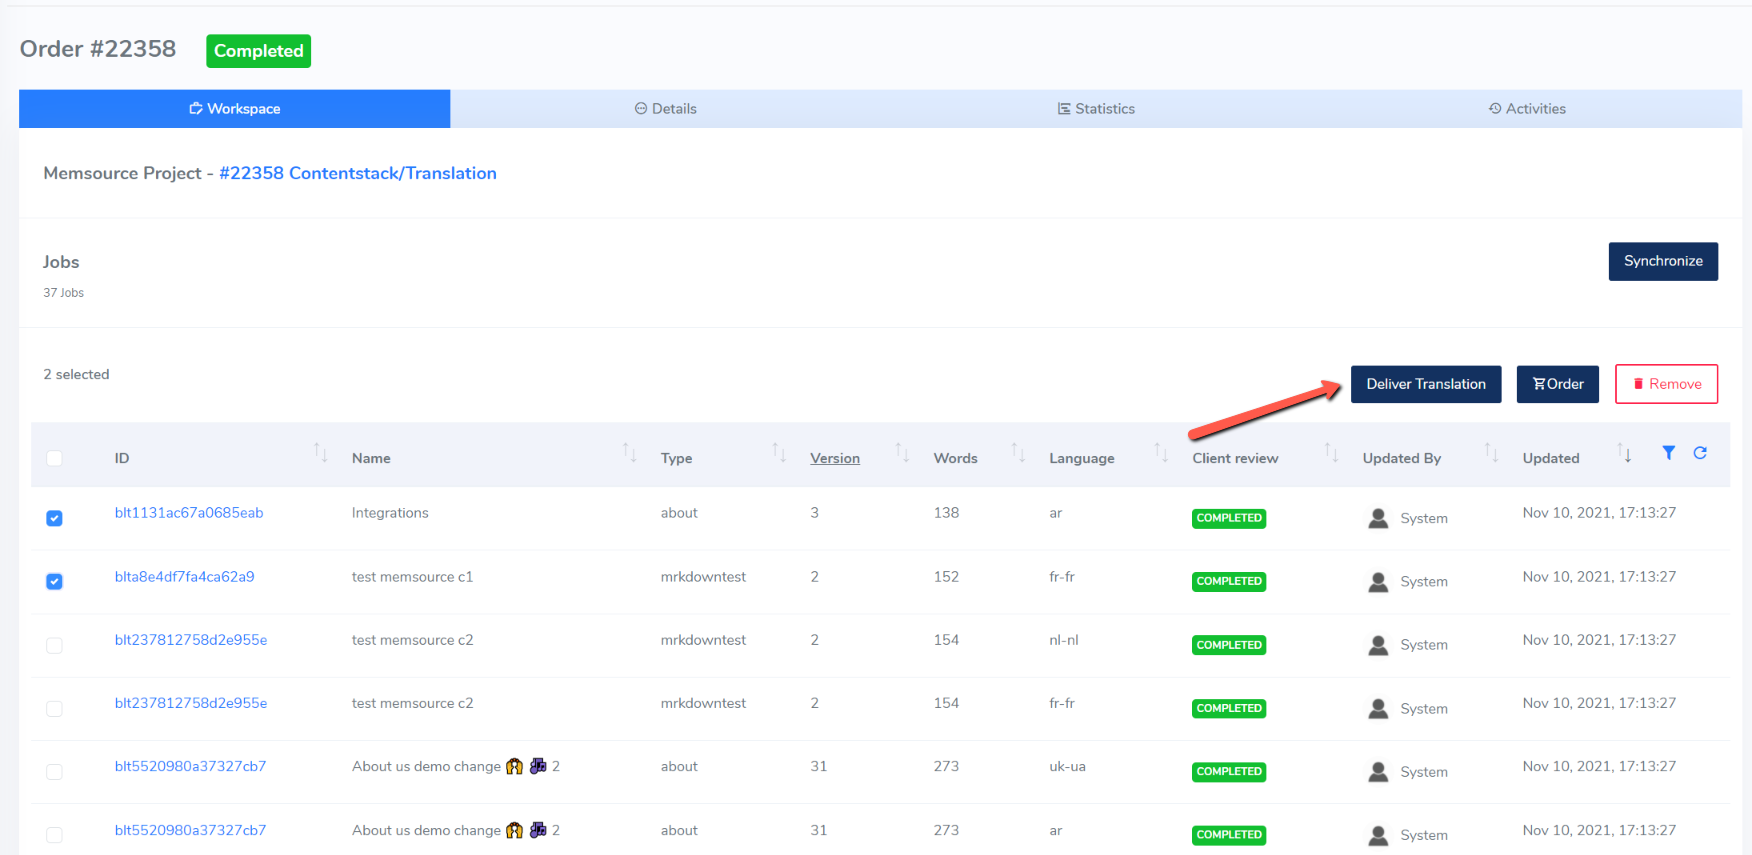Click the Synchronize button
The image size is (1752, 855).
pyautogui.click(x=1663, y=261)
